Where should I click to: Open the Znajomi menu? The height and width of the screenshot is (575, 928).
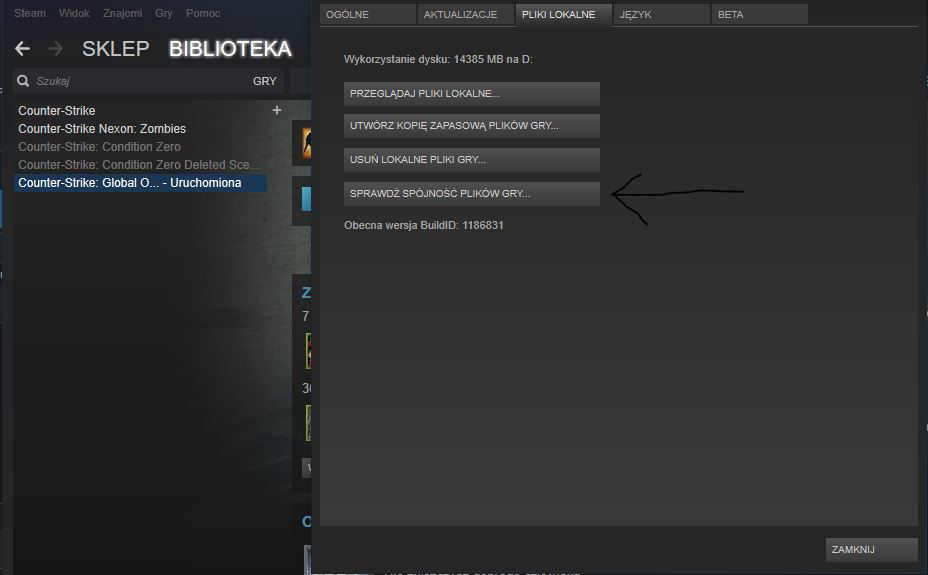point(123,13)
